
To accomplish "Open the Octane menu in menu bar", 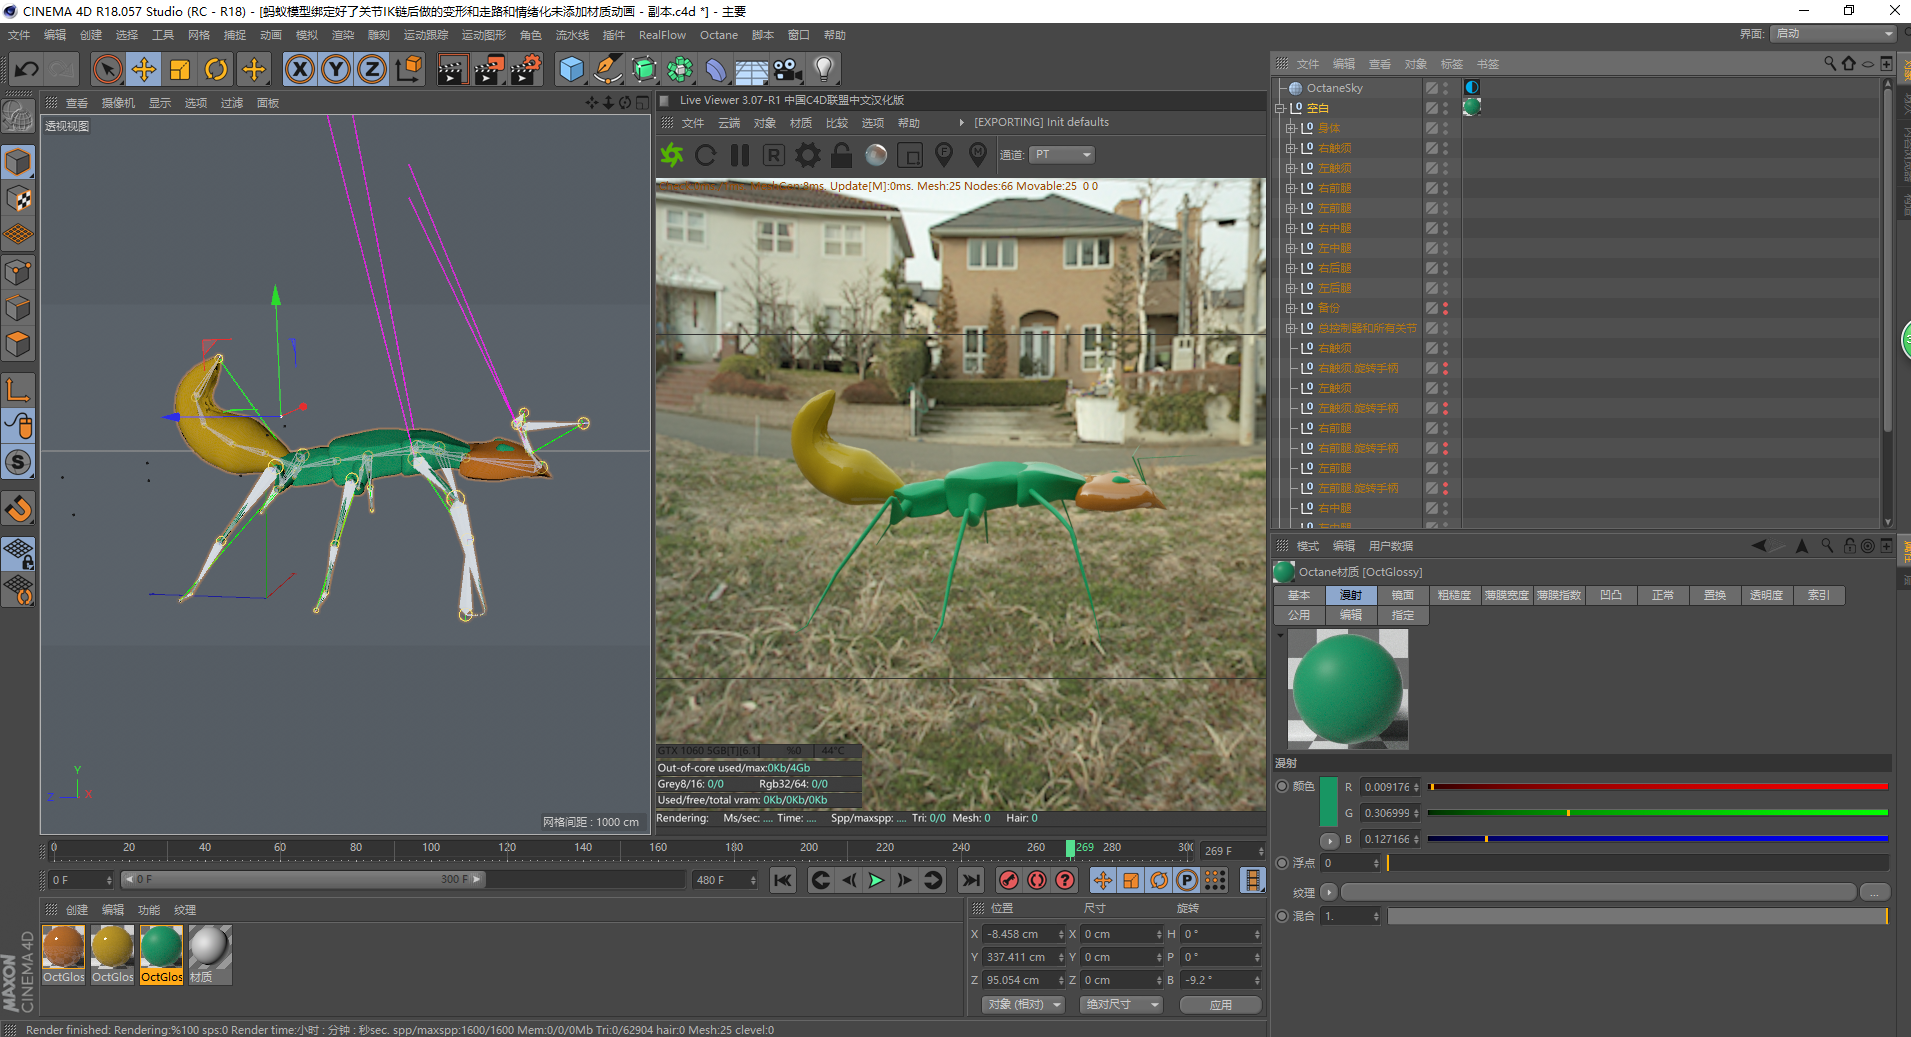I will (718, 35).
